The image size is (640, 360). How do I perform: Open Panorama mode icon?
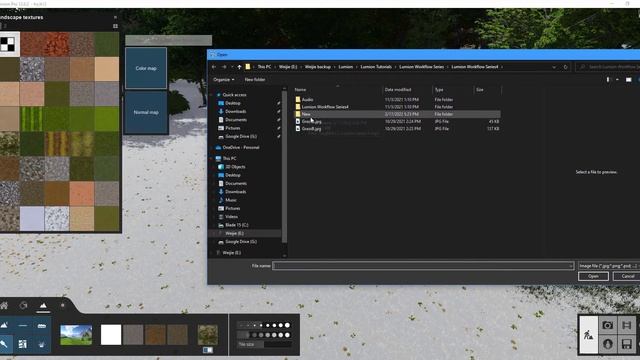pyautogui.click(x=607, y=344)
